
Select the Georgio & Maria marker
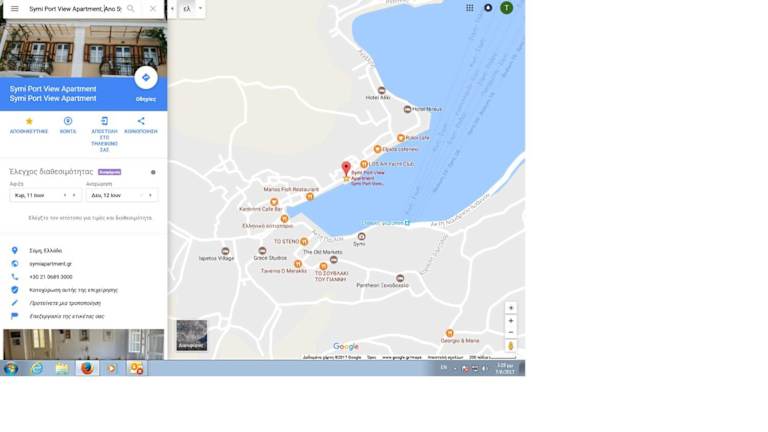449,334
